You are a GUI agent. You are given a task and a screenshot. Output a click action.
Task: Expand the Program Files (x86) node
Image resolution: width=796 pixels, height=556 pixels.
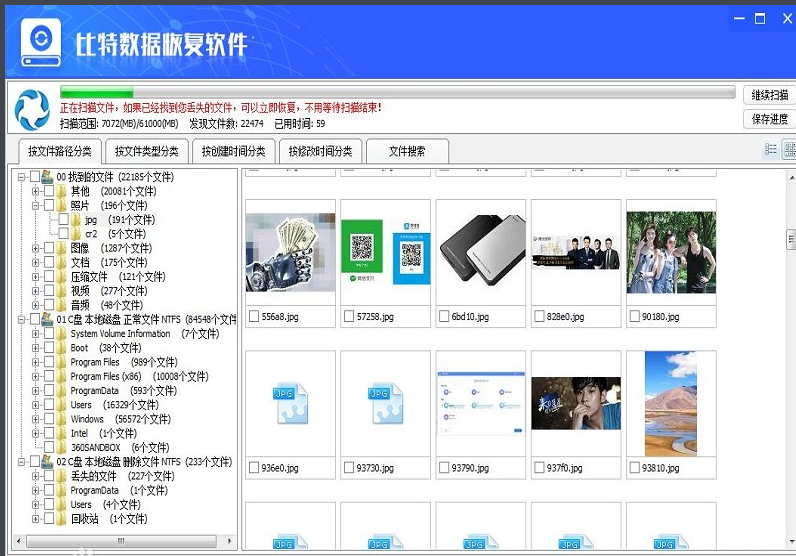36,377
